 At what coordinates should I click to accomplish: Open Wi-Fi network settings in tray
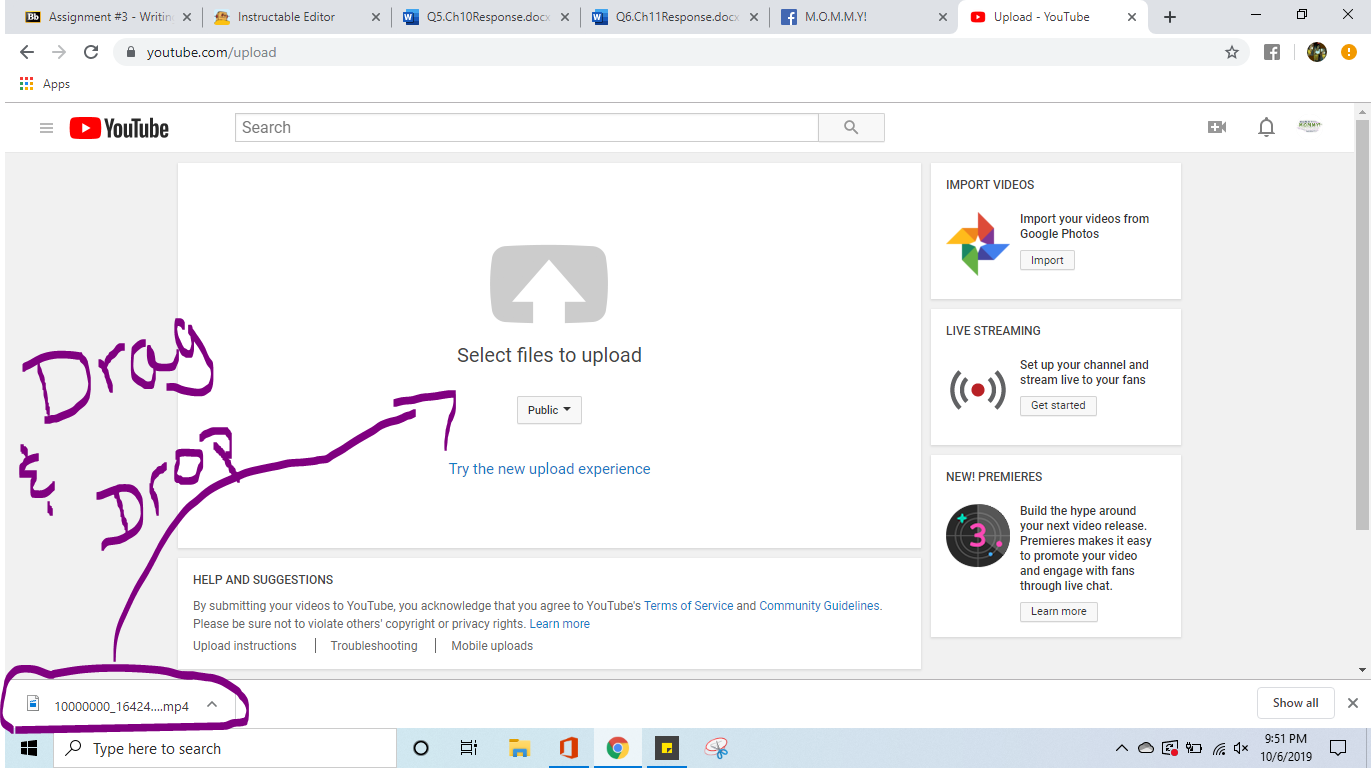[x=1219, y=748]
